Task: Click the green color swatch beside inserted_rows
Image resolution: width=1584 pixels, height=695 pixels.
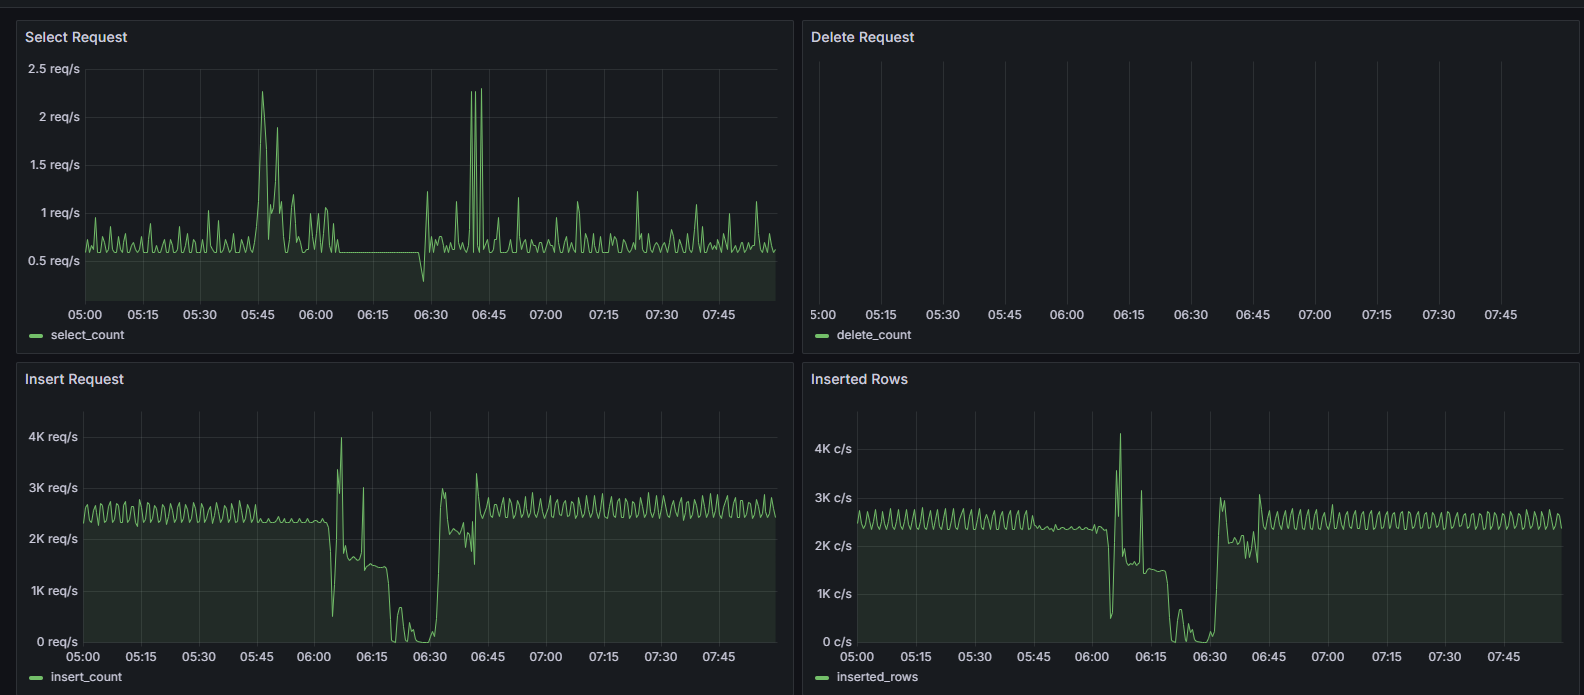Action: coord(822,678)
